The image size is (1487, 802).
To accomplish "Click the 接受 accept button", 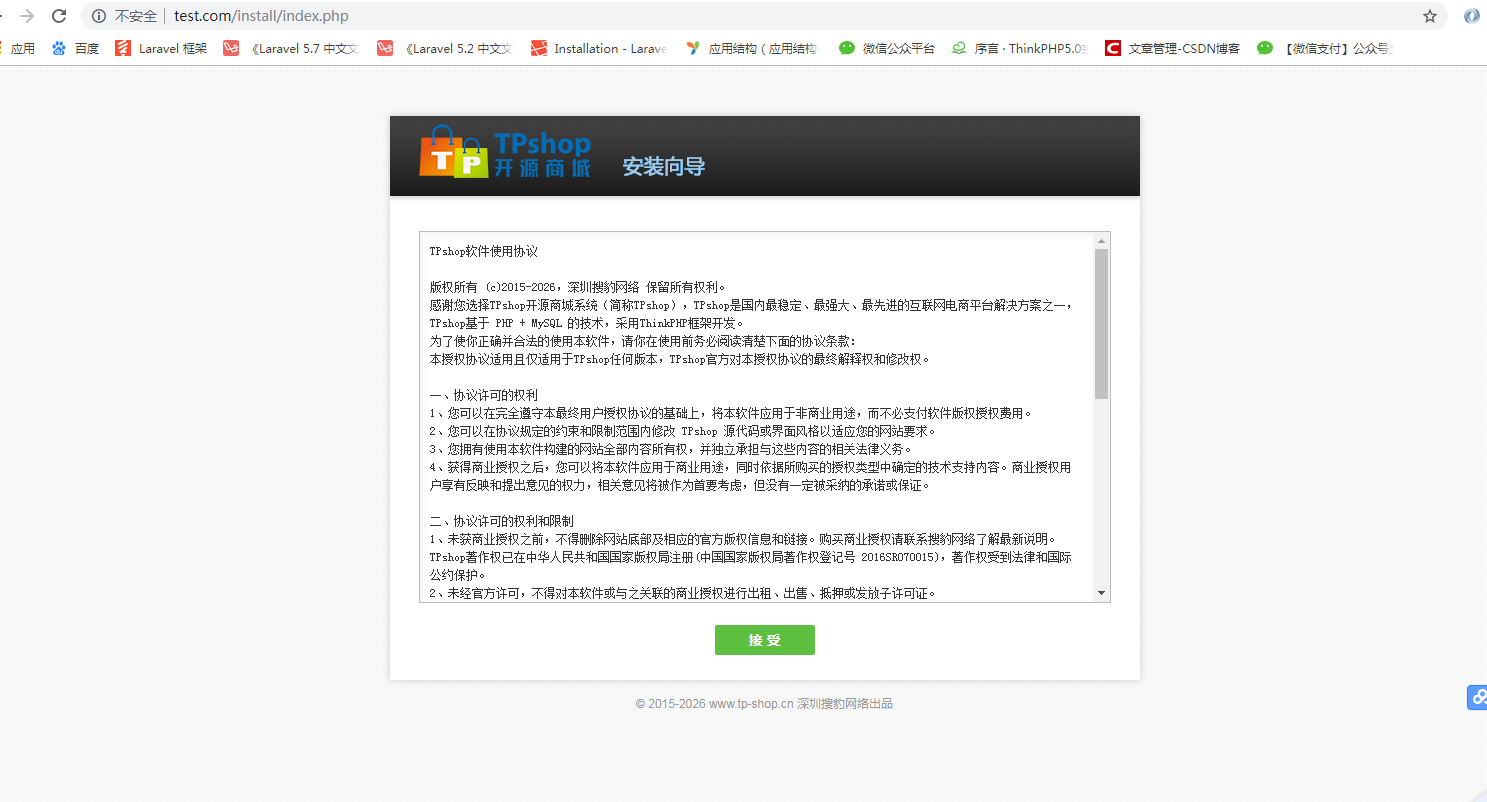I will [764, 640].
